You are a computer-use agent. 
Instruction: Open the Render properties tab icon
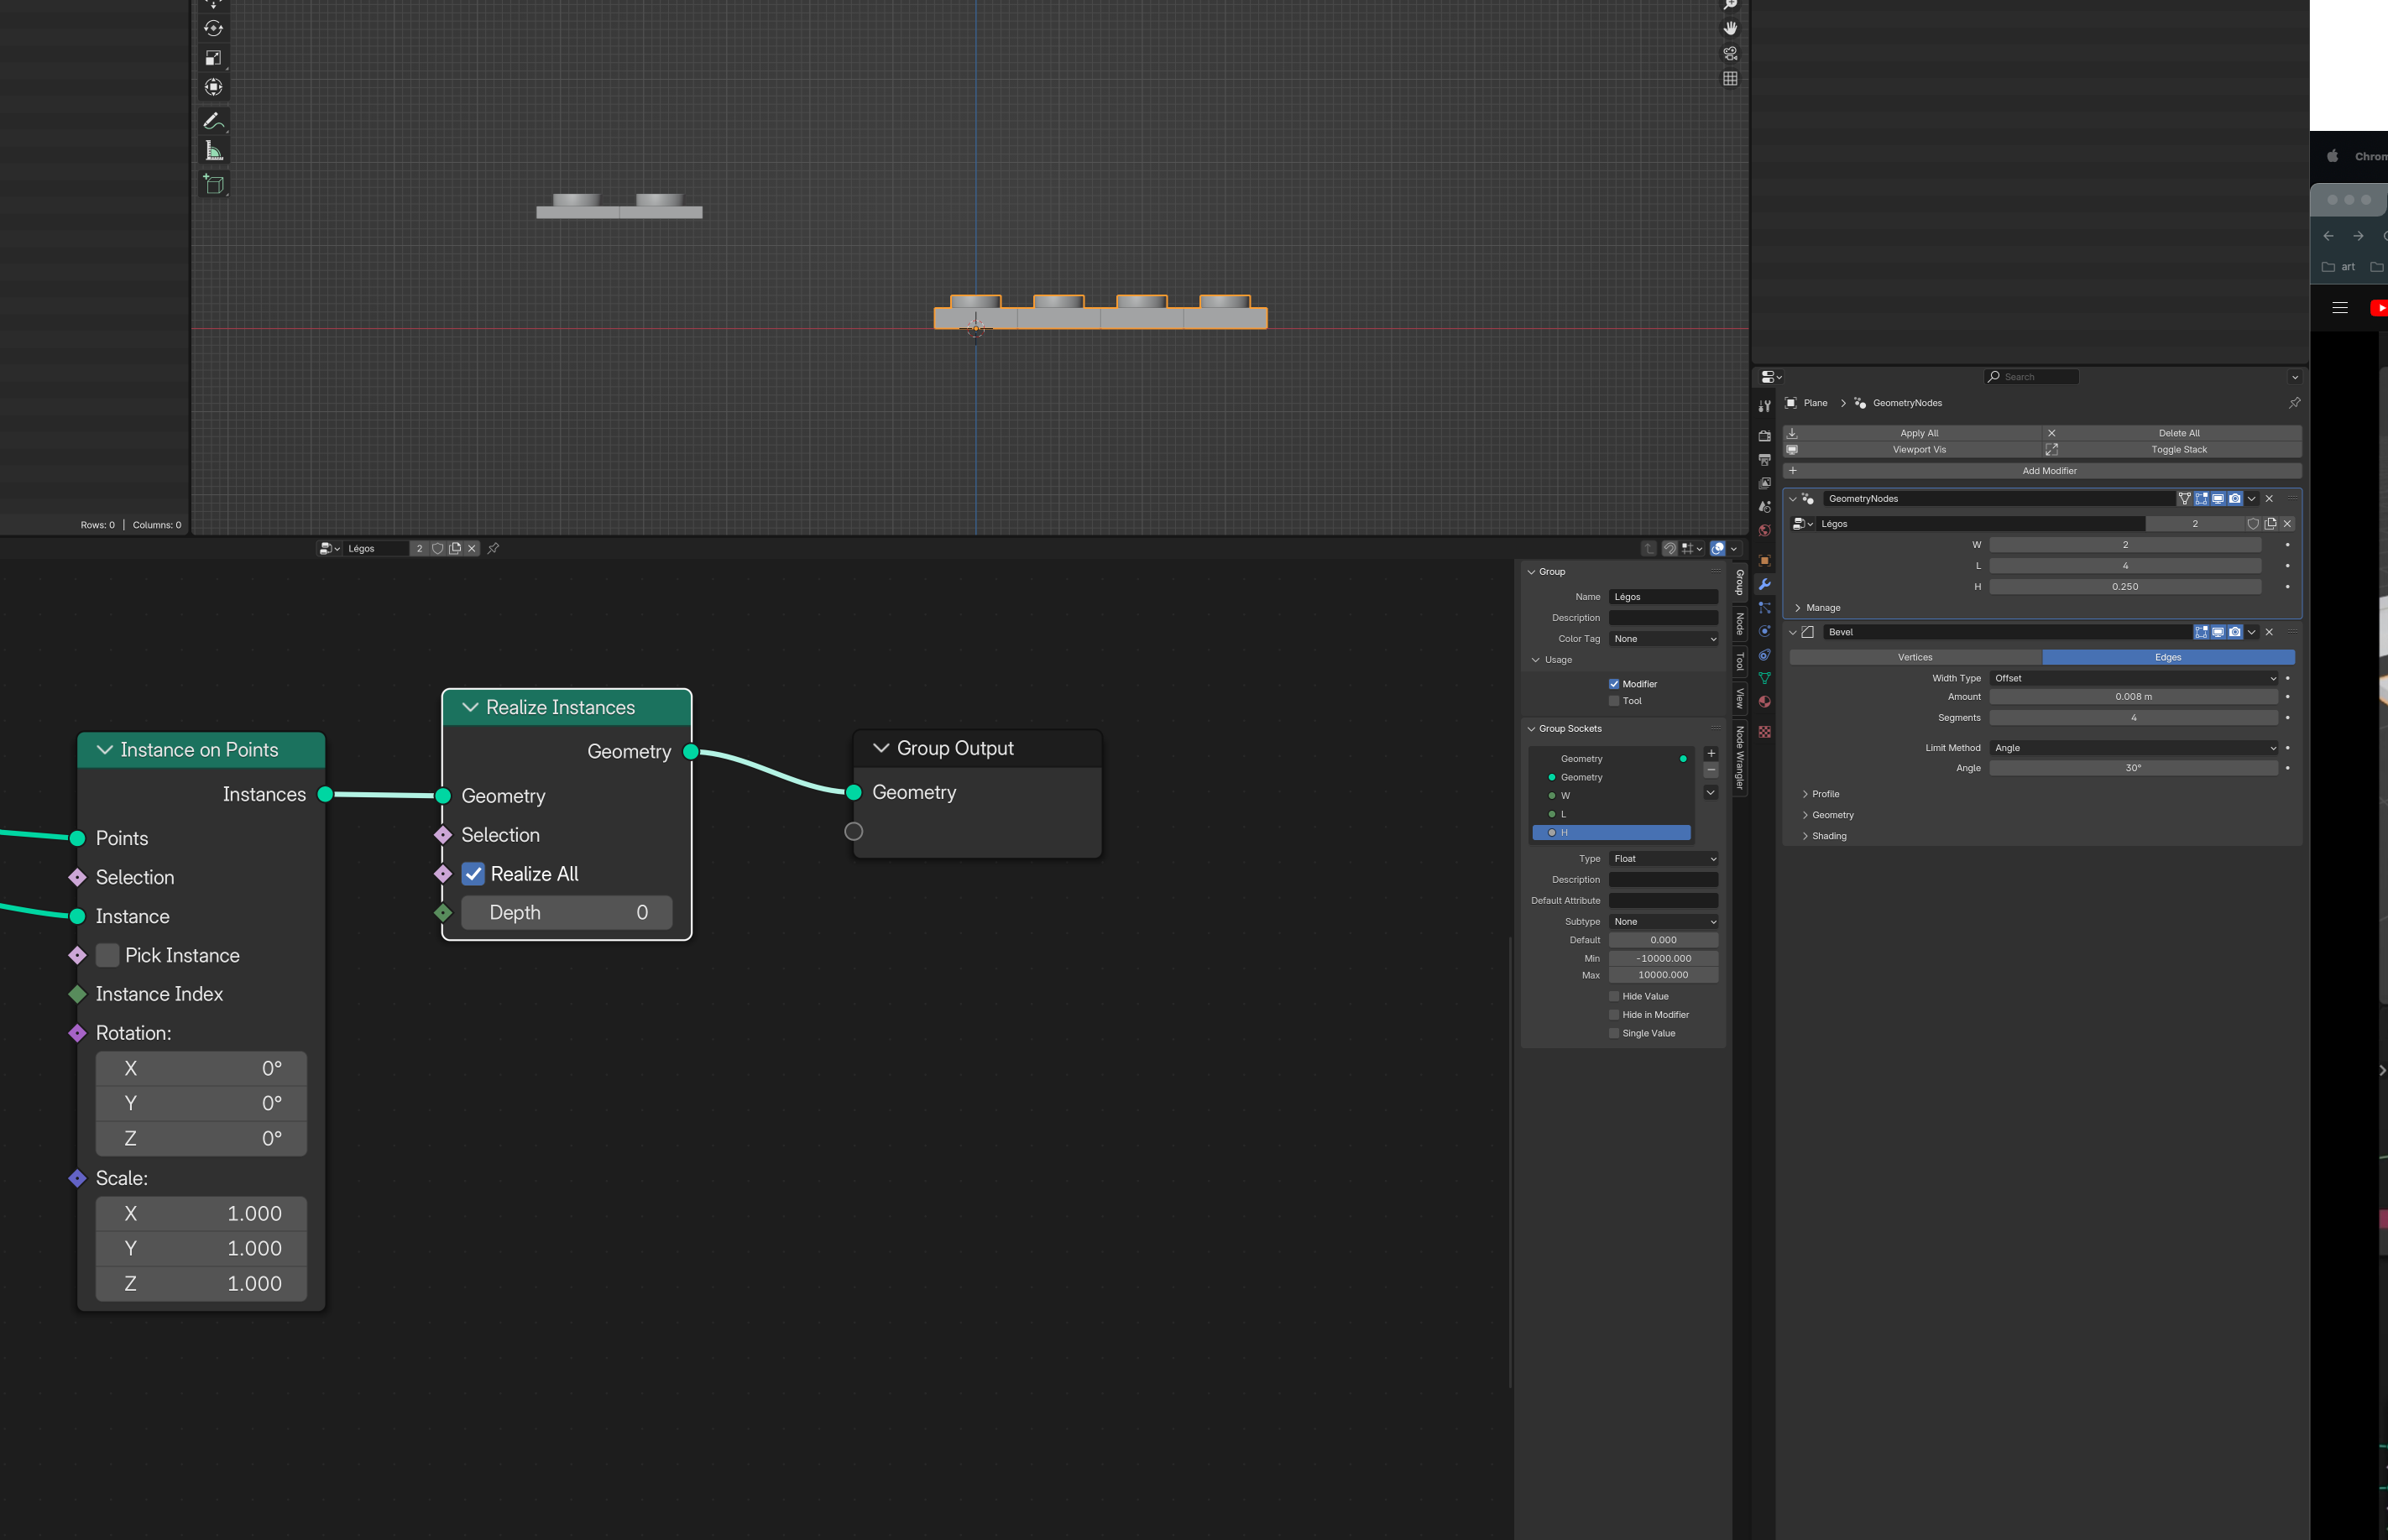[1764, 436]
